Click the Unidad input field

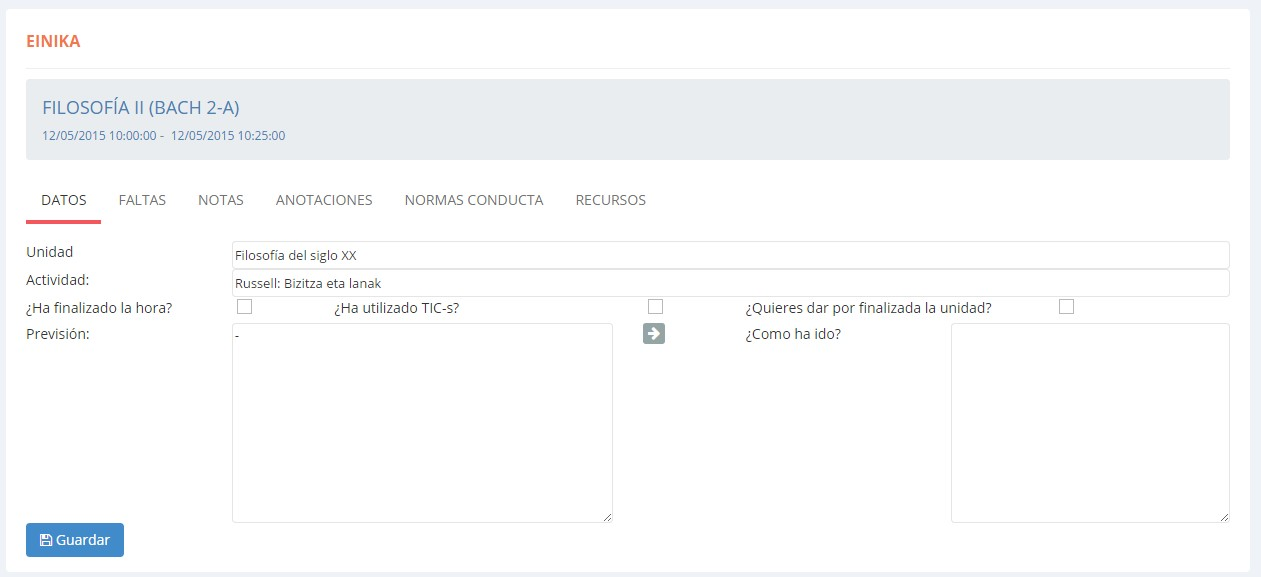click(730, 255)
